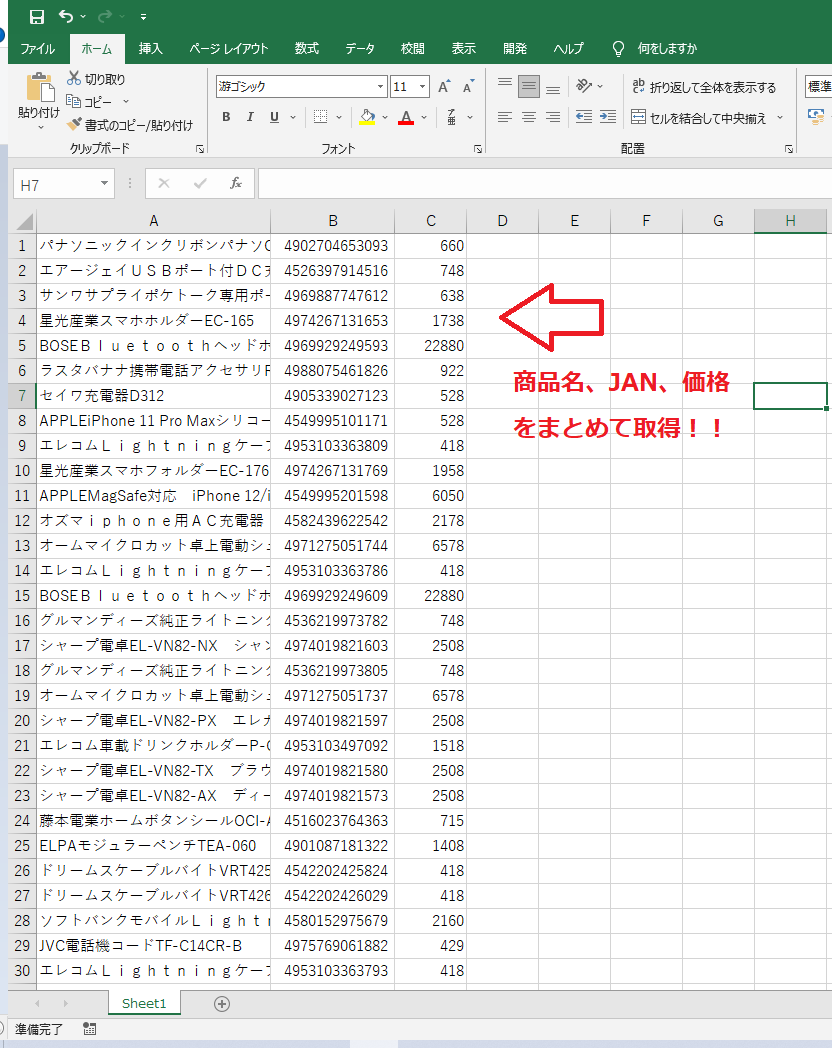The height and width of the screenshot is (1048, 832).
Task: Click the Borders icon
Action: coord(321,117)
